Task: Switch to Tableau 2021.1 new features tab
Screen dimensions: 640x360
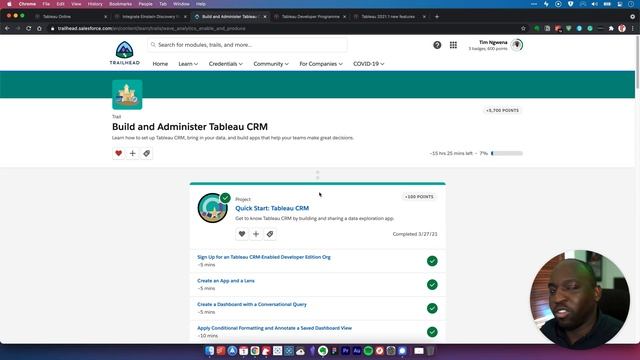Action: tap(388, 16)
